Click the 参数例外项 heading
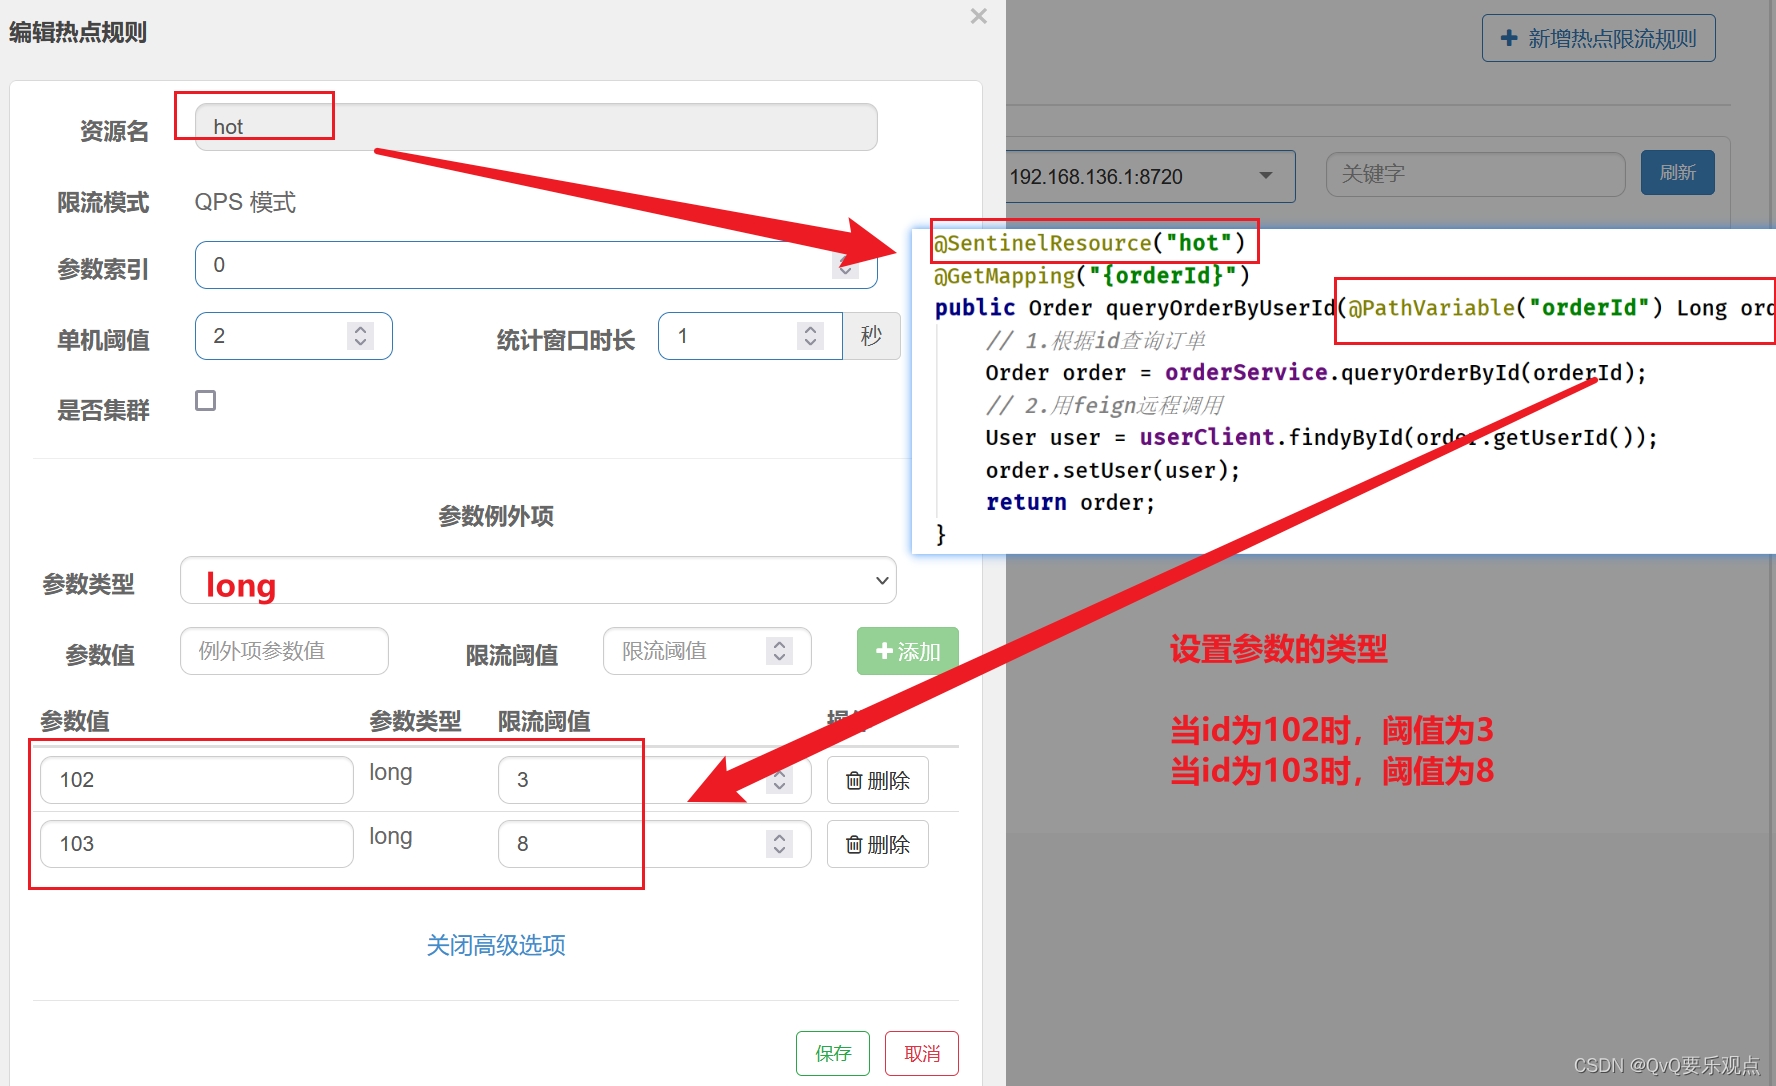This screenshot has height=1086, width=1776. (x=496, y=516)
